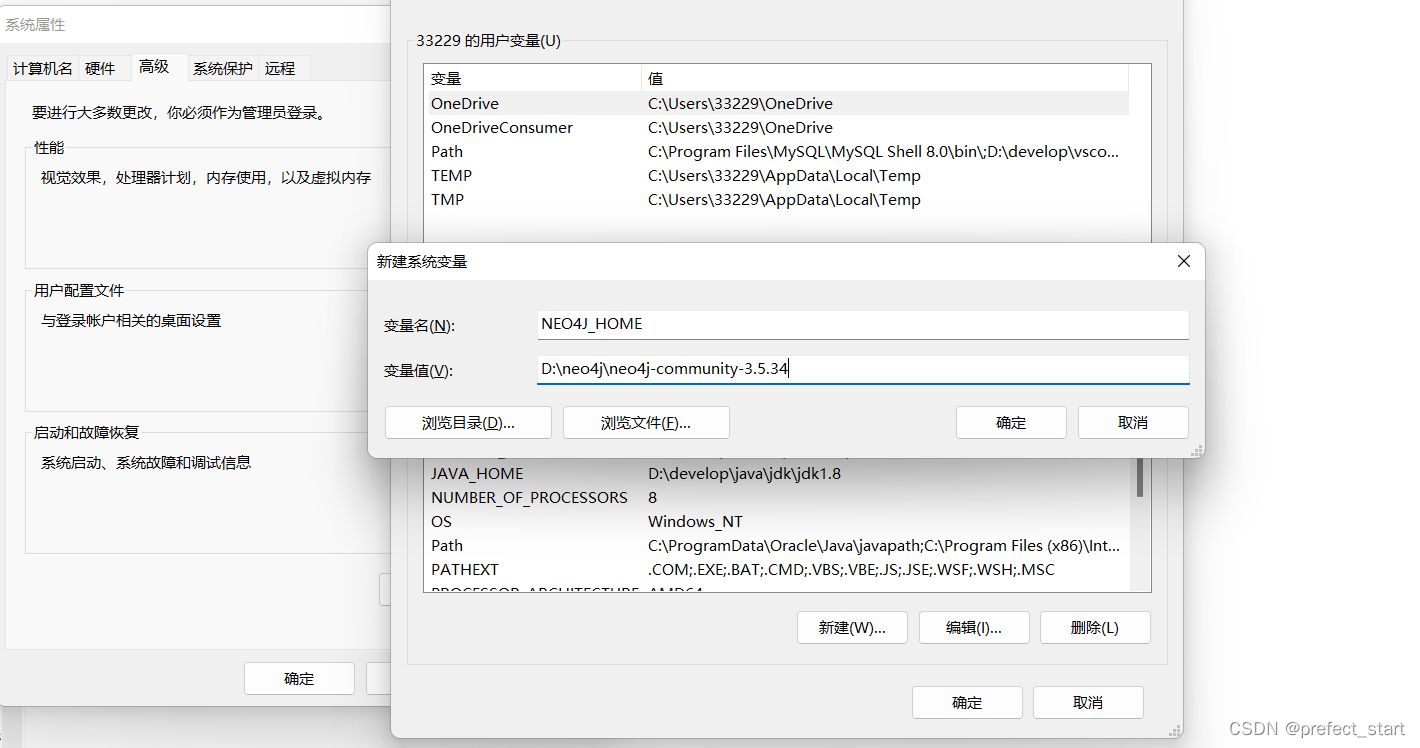This screenshot has height=748, width=1420.
Task: Select the JAVA_HOME system variable row
Action: (x=776, y=473)
